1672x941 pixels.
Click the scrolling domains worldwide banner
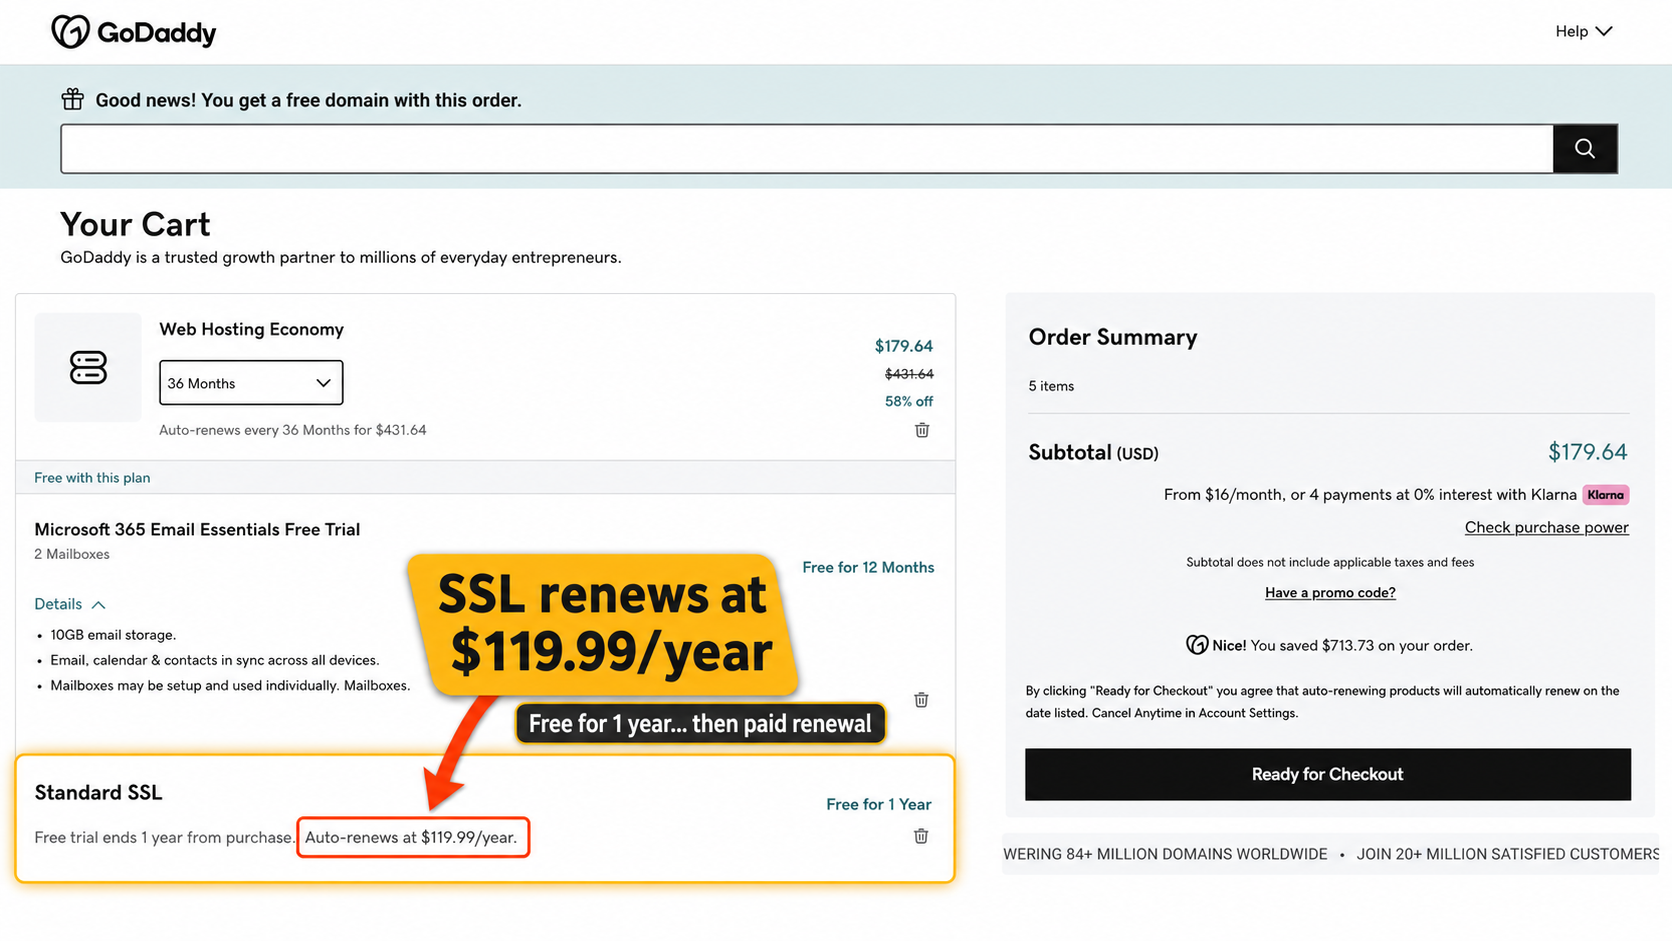pos(1330,854)
